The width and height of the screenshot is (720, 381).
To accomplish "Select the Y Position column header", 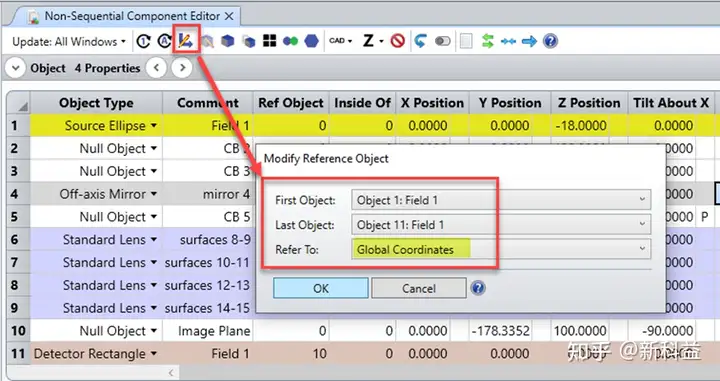I will pyautogui.click(x=510, y=103).
